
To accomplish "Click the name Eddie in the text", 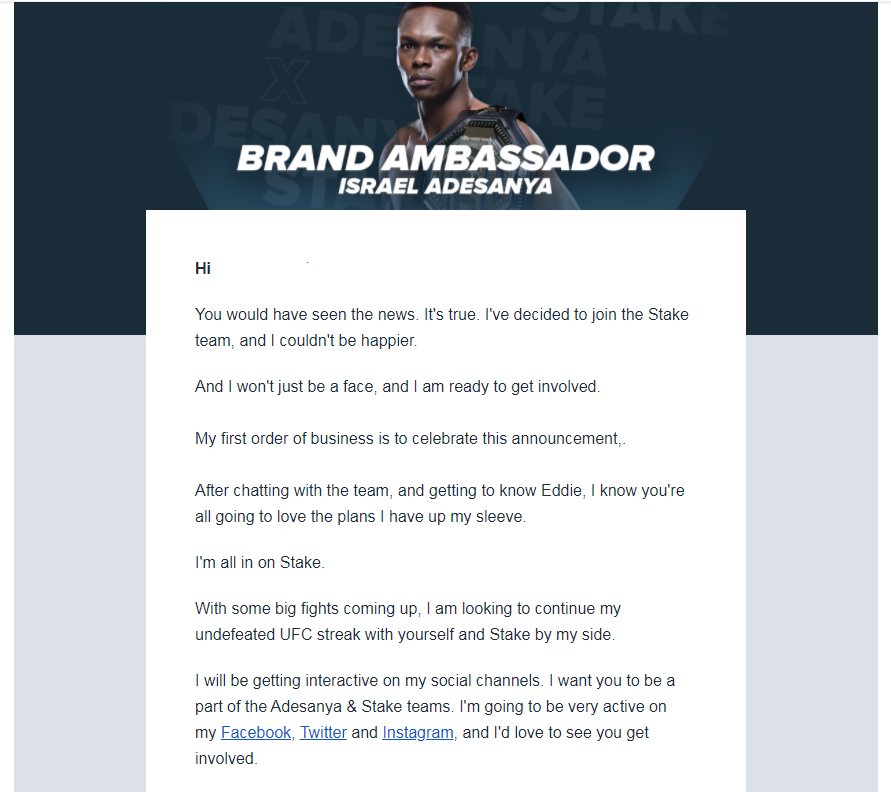I will (x=561, y=490).
